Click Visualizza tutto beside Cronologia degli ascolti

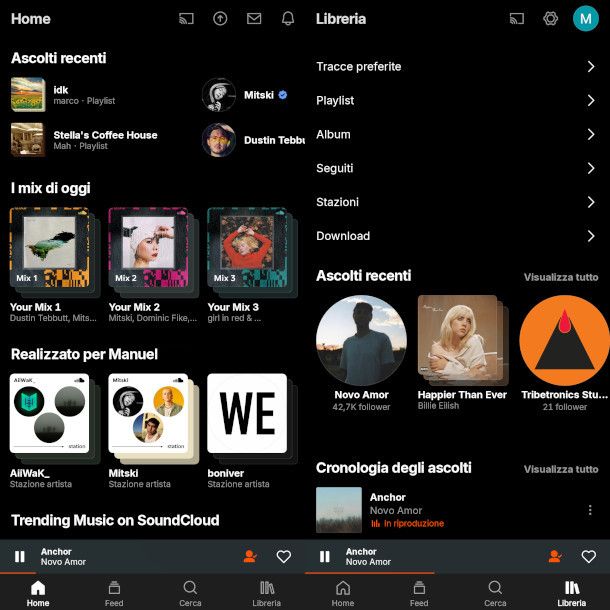561,469
